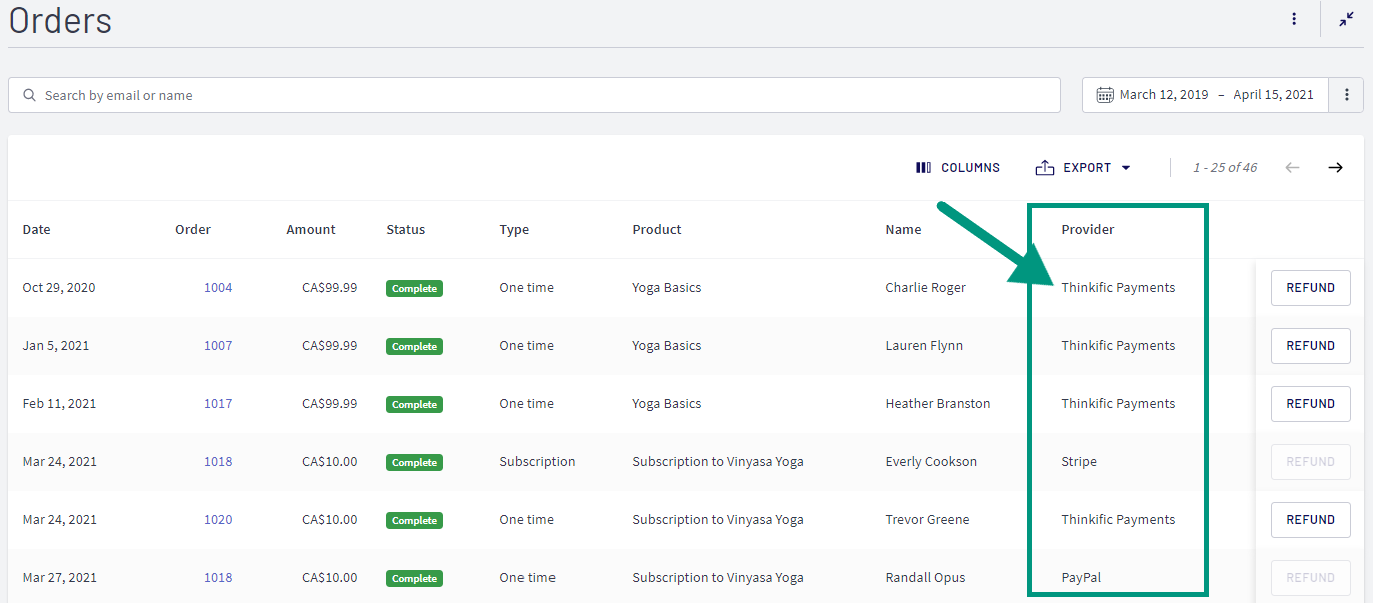The image size is (1373, 603).
Task: Click the collapse view arrows icon
Action: click(1347, 19)
